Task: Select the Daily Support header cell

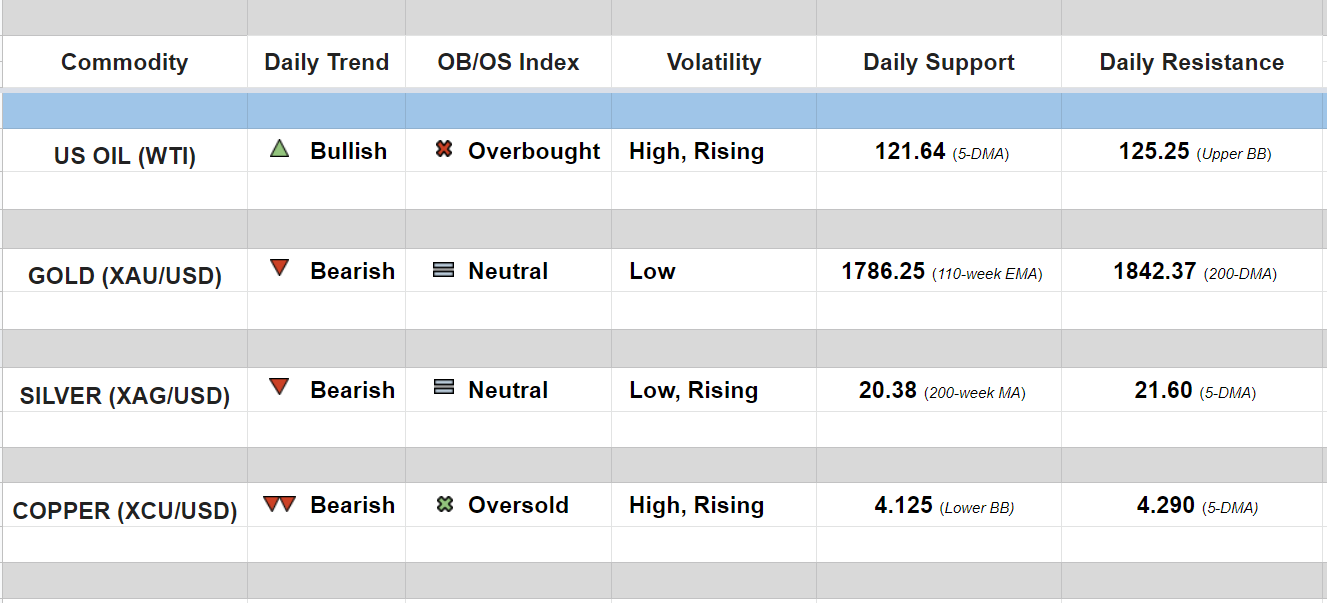Action: coord(939,62)
